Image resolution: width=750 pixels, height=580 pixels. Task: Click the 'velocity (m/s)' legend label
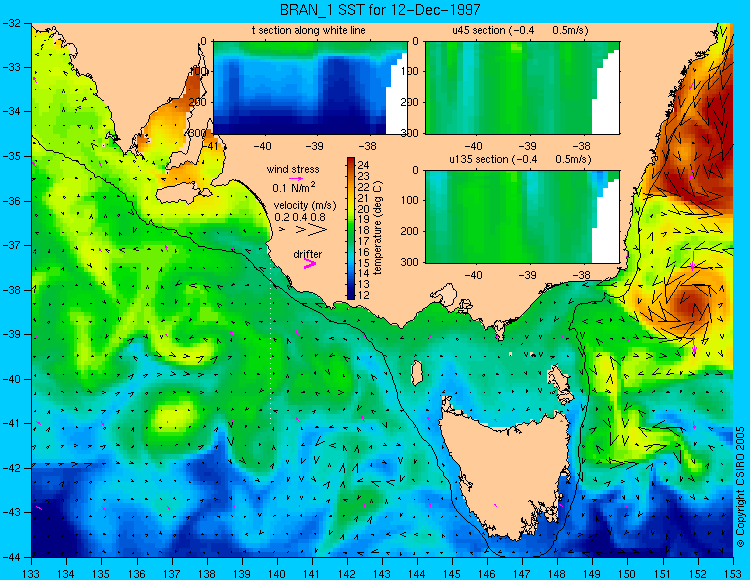305,205
